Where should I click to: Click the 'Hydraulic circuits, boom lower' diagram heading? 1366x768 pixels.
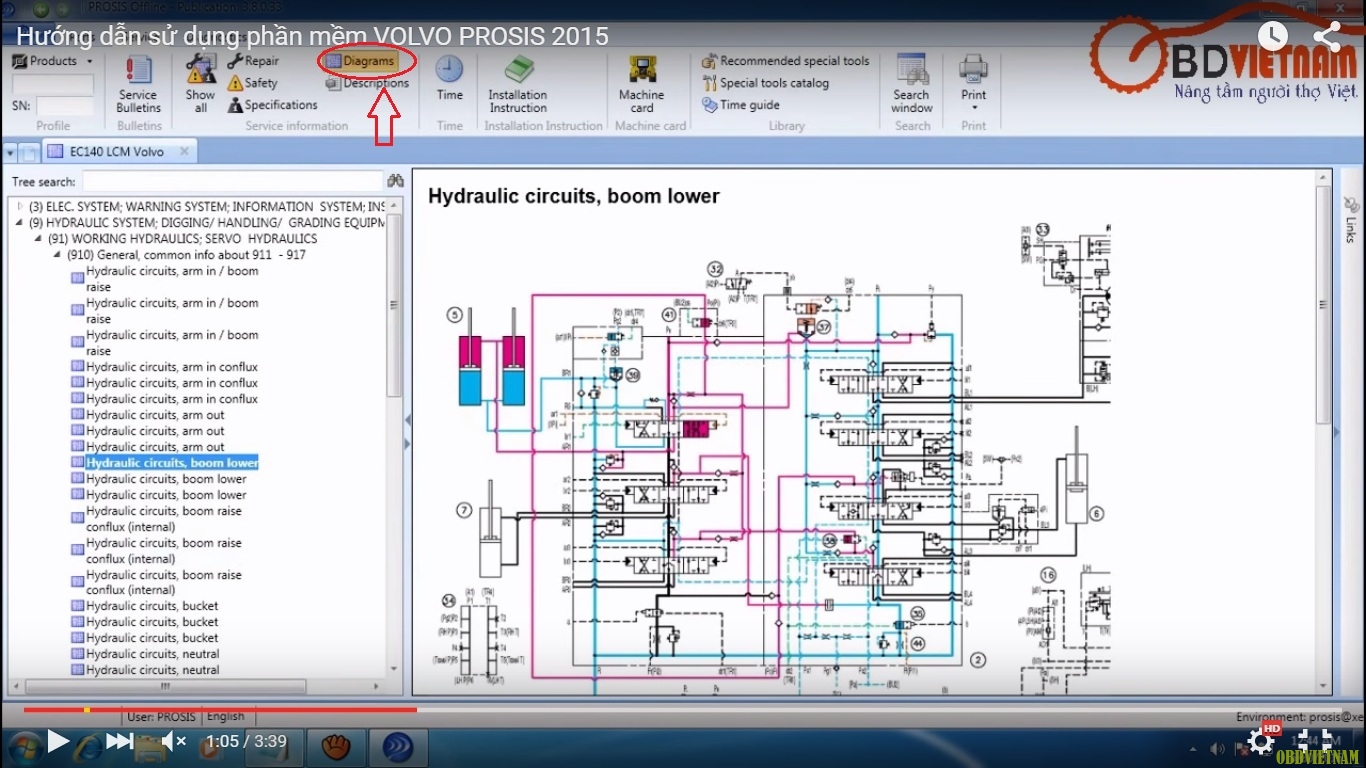(574, 196)
